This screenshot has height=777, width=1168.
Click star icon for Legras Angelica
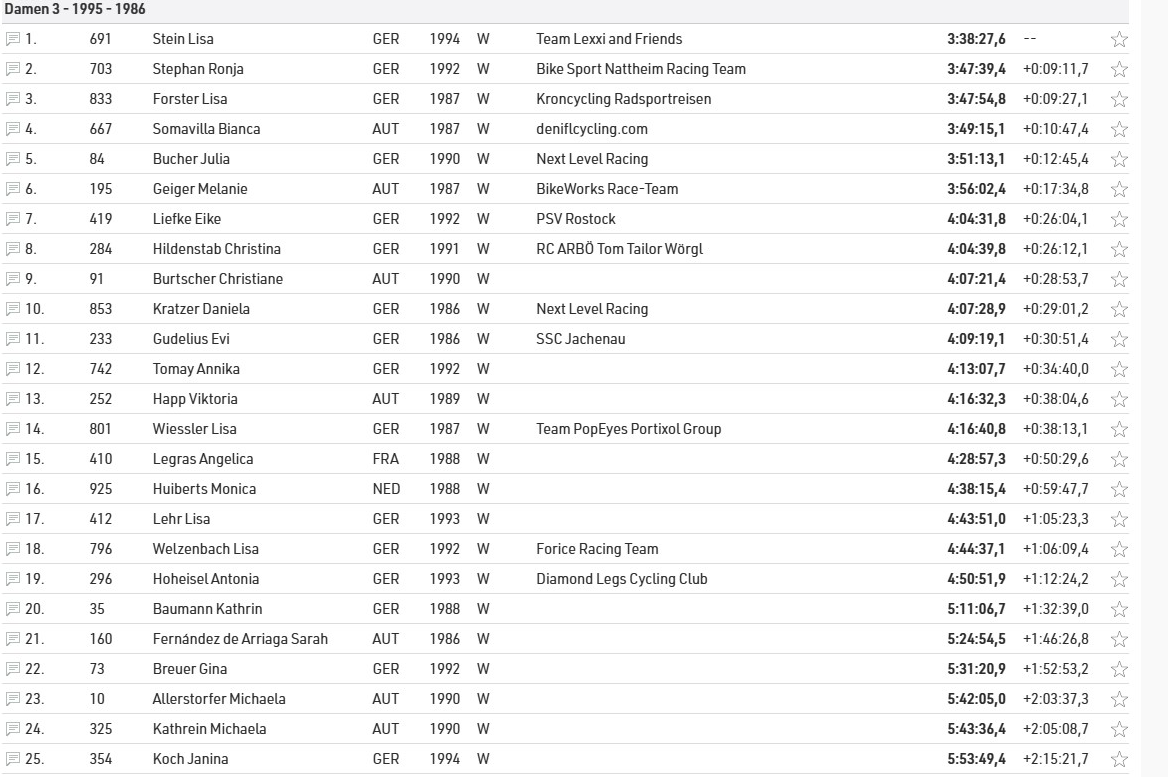[x=1119, y=460]
